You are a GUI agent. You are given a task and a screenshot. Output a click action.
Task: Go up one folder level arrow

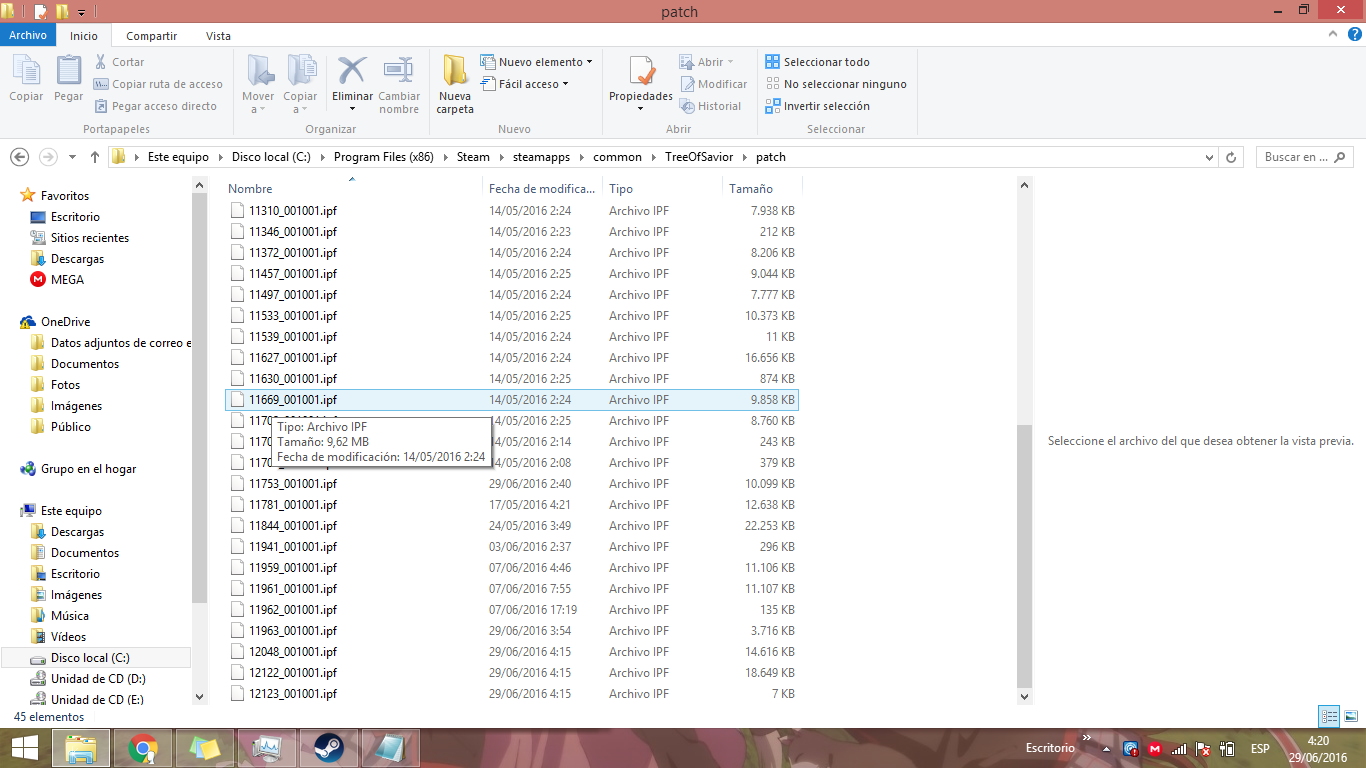click(x=95, y=157)
